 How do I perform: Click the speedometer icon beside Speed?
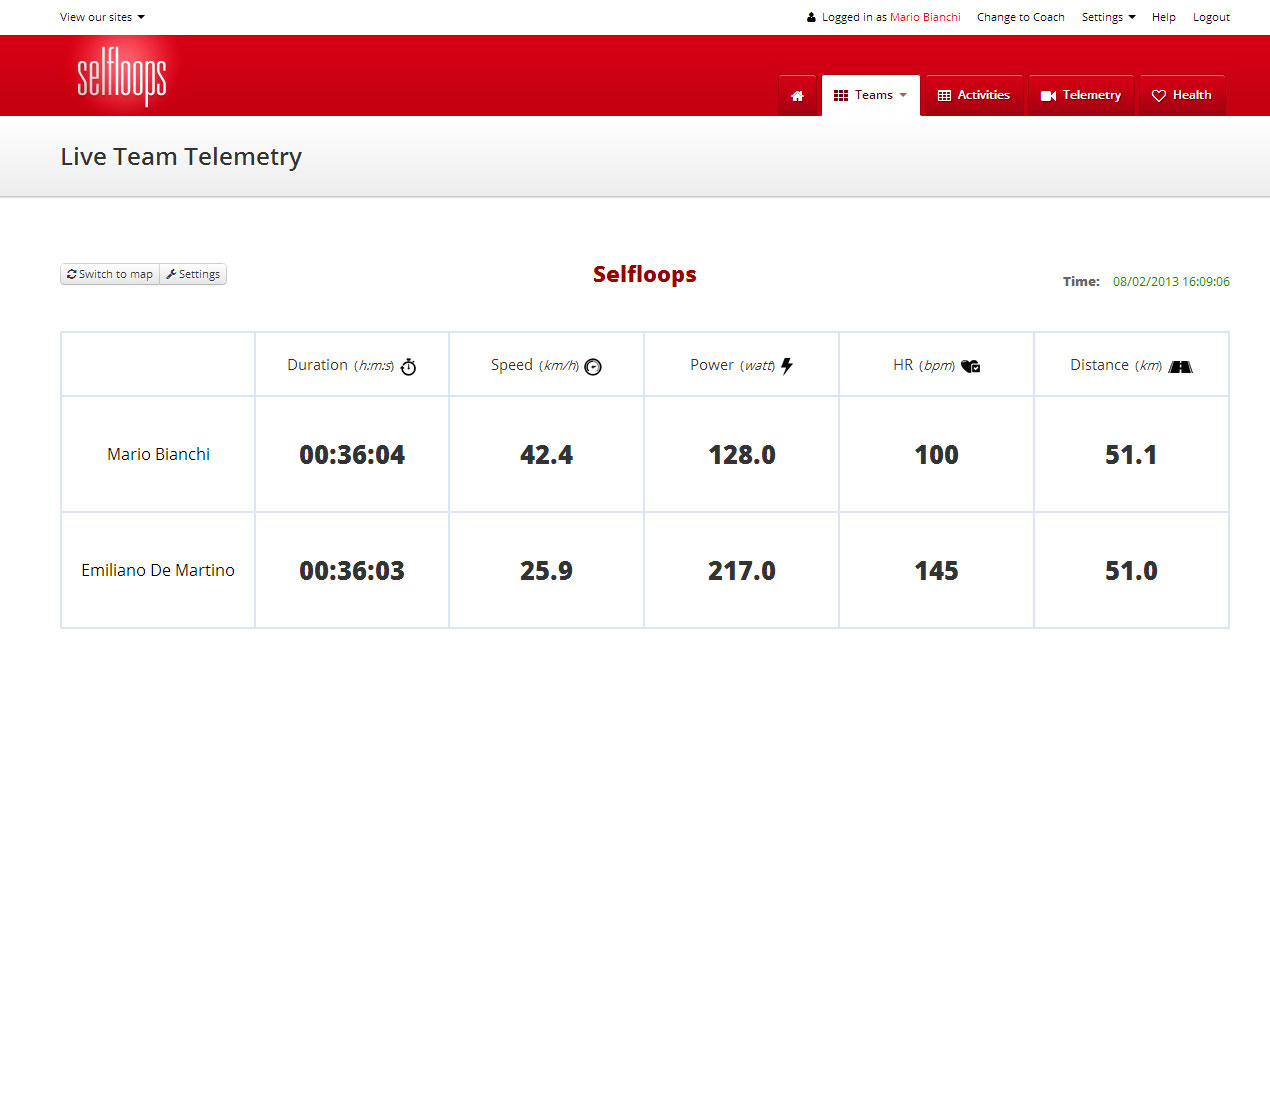click(593, 367)
